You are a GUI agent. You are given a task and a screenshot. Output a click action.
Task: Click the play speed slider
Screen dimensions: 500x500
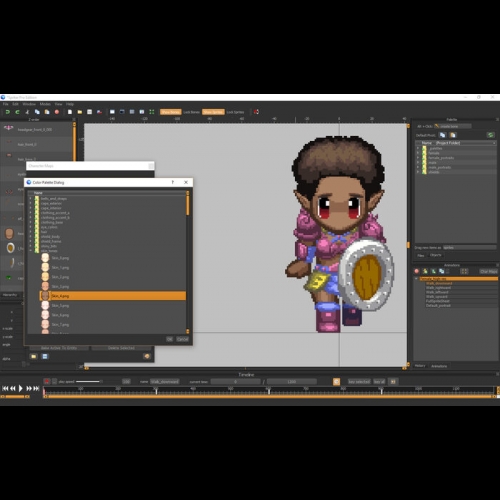pyautogui.click(x=89, y=382)
